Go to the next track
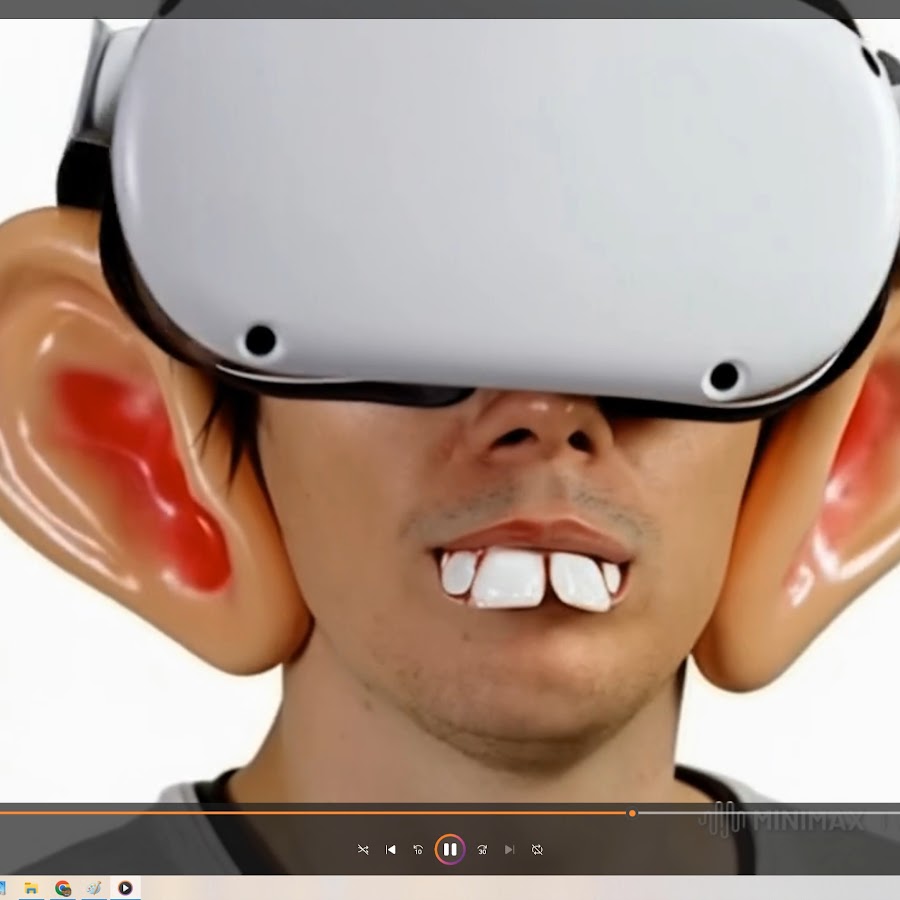Viewport: 900px width, 900px height. tap(510, 849)
